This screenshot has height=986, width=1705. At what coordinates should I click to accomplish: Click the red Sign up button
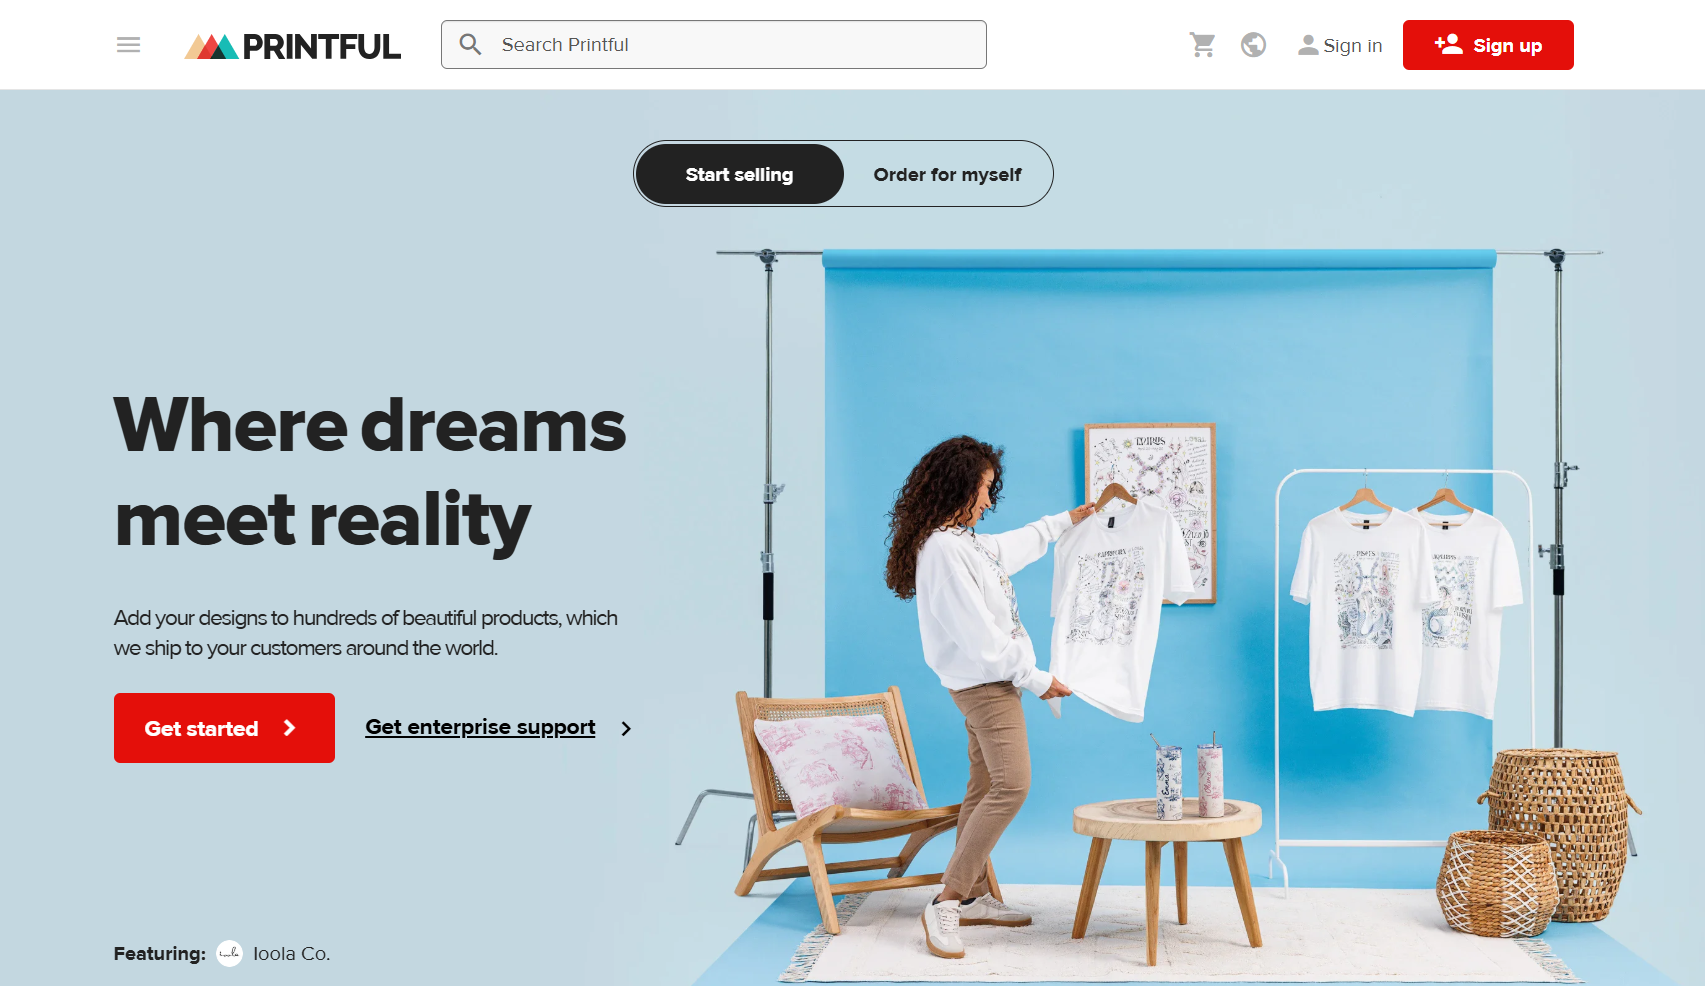1488,45
